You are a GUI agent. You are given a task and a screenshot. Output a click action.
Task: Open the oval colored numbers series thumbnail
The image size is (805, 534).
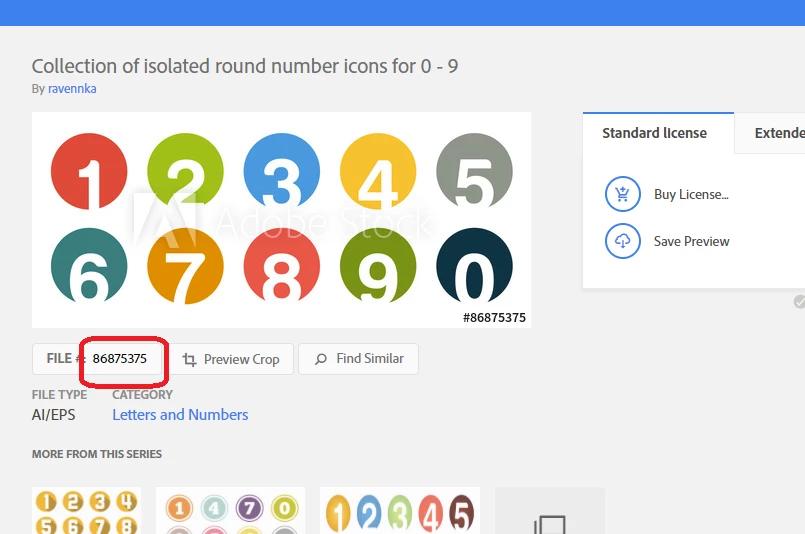pyautogui.click(x=400, y=511)
